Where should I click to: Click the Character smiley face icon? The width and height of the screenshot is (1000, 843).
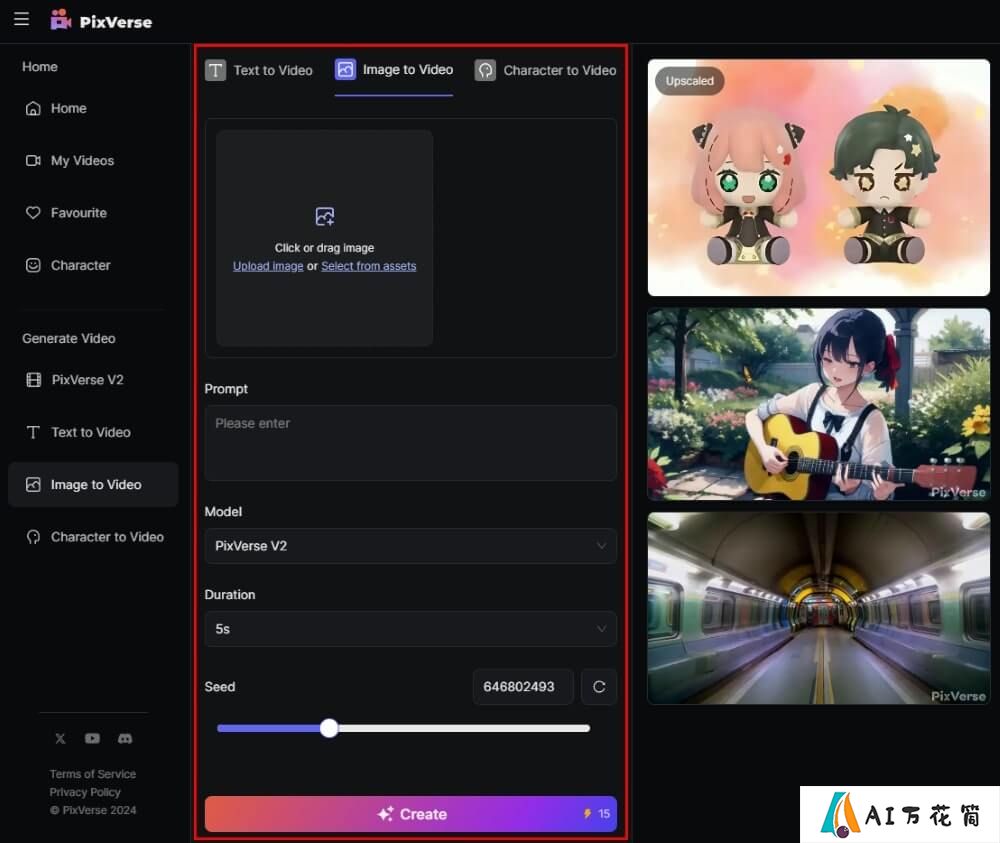pyautogui.click(x=33, y=265)
